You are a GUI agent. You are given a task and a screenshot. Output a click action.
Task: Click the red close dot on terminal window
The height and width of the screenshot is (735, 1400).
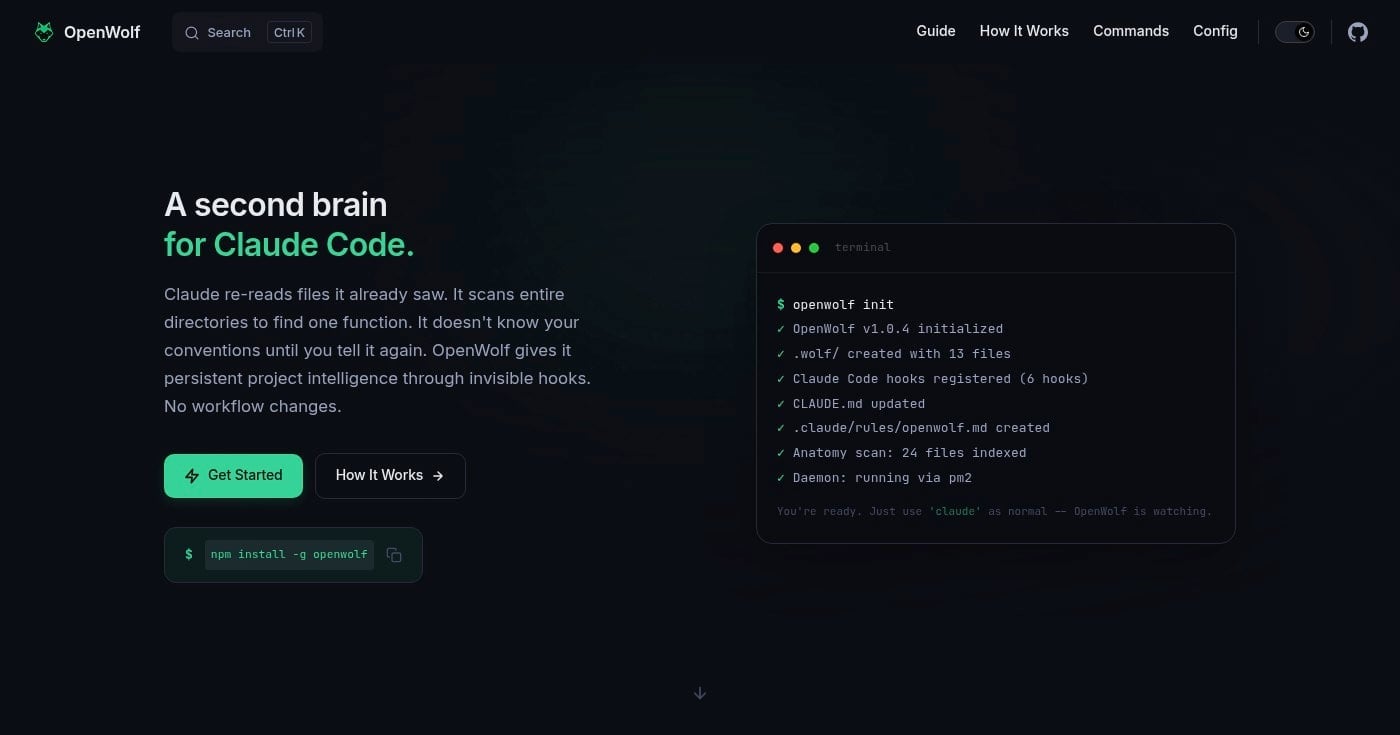point(778,247)
